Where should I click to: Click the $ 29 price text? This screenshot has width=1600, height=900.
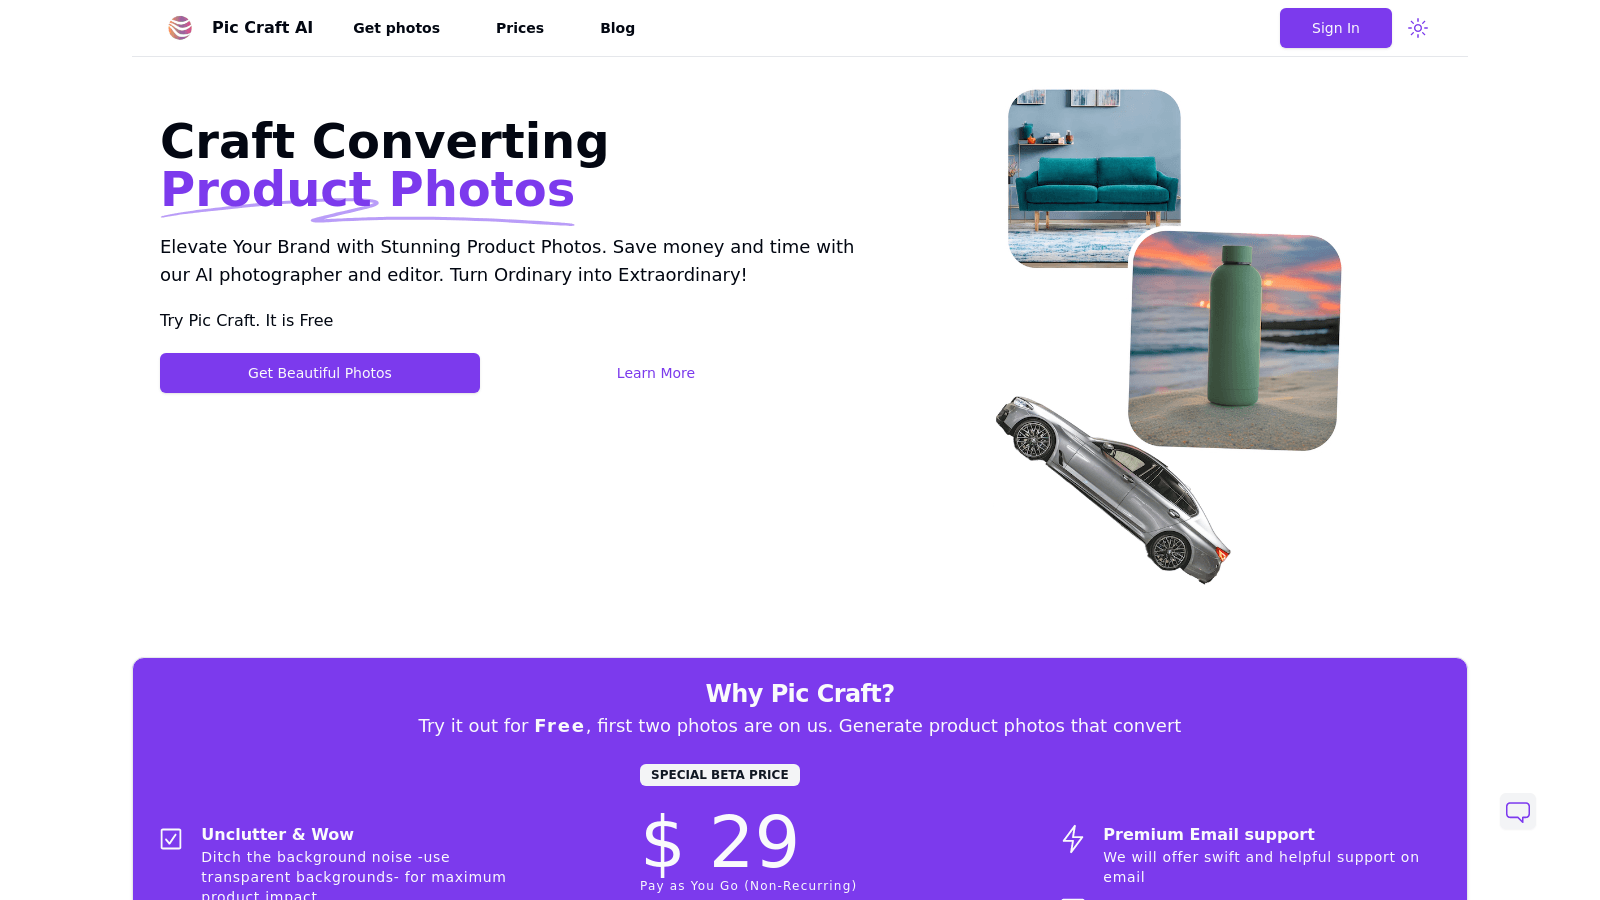click(x=720, y=842)
